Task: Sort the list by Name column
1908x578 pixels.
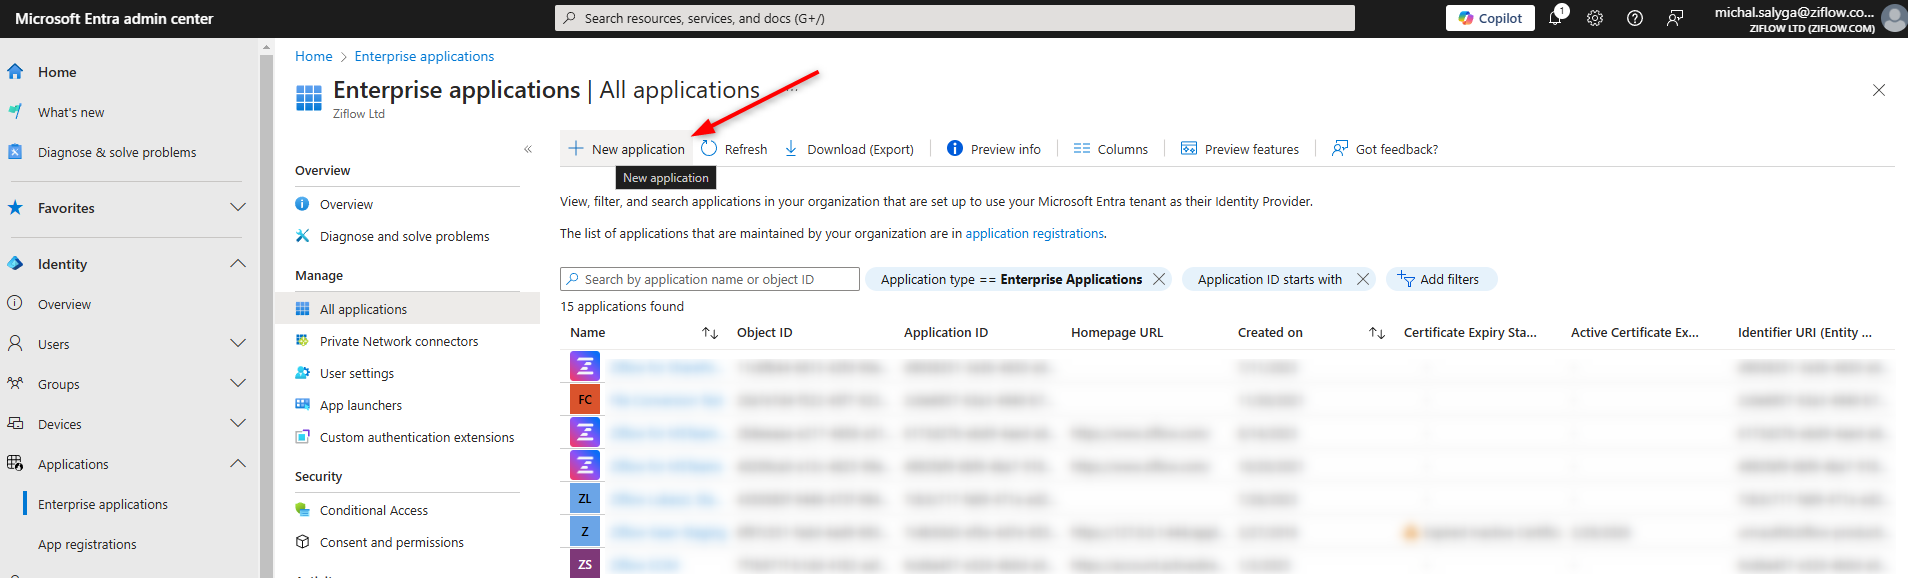Action: click(710, 333)
